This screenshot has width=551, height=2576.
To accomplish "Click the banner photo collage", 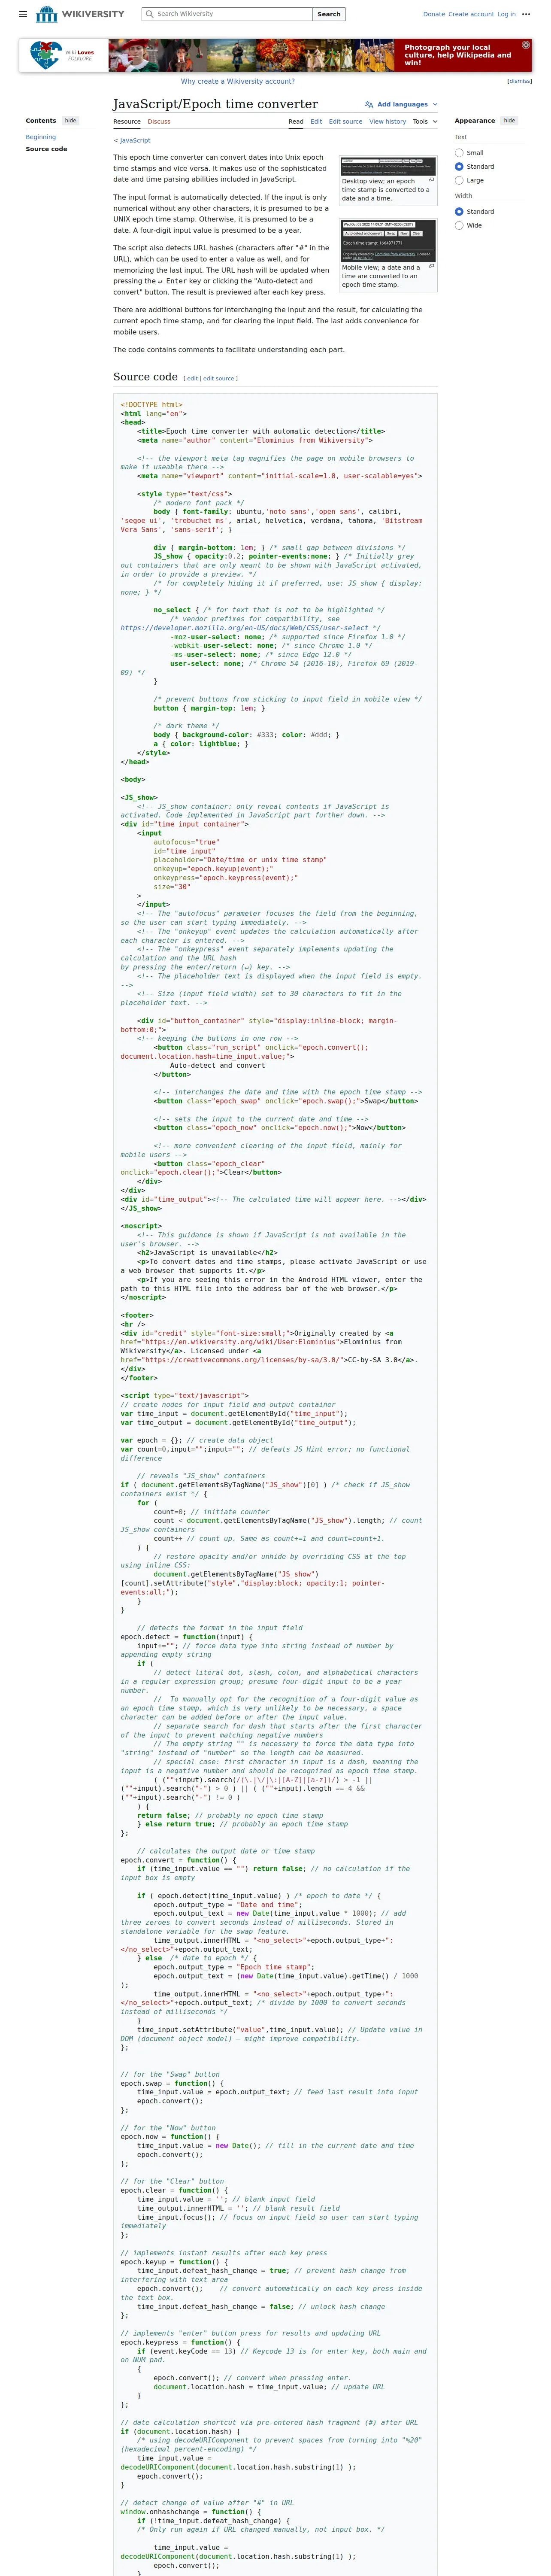I will pyautogui.click(x=251, y=55).
